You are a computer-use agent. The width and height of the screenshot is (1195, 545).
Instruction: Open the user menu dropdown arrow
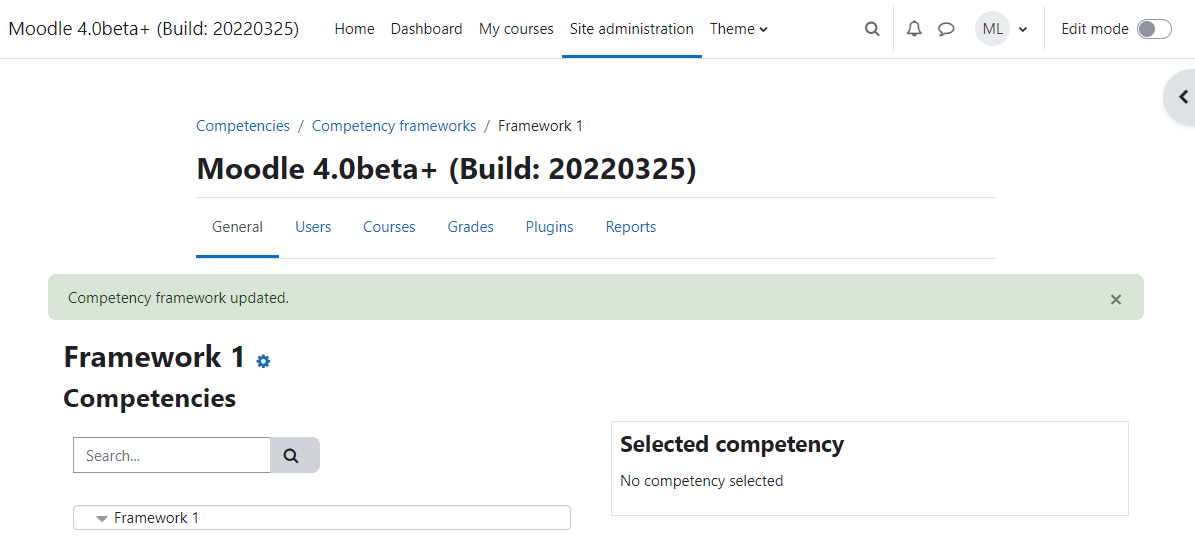1023,30
